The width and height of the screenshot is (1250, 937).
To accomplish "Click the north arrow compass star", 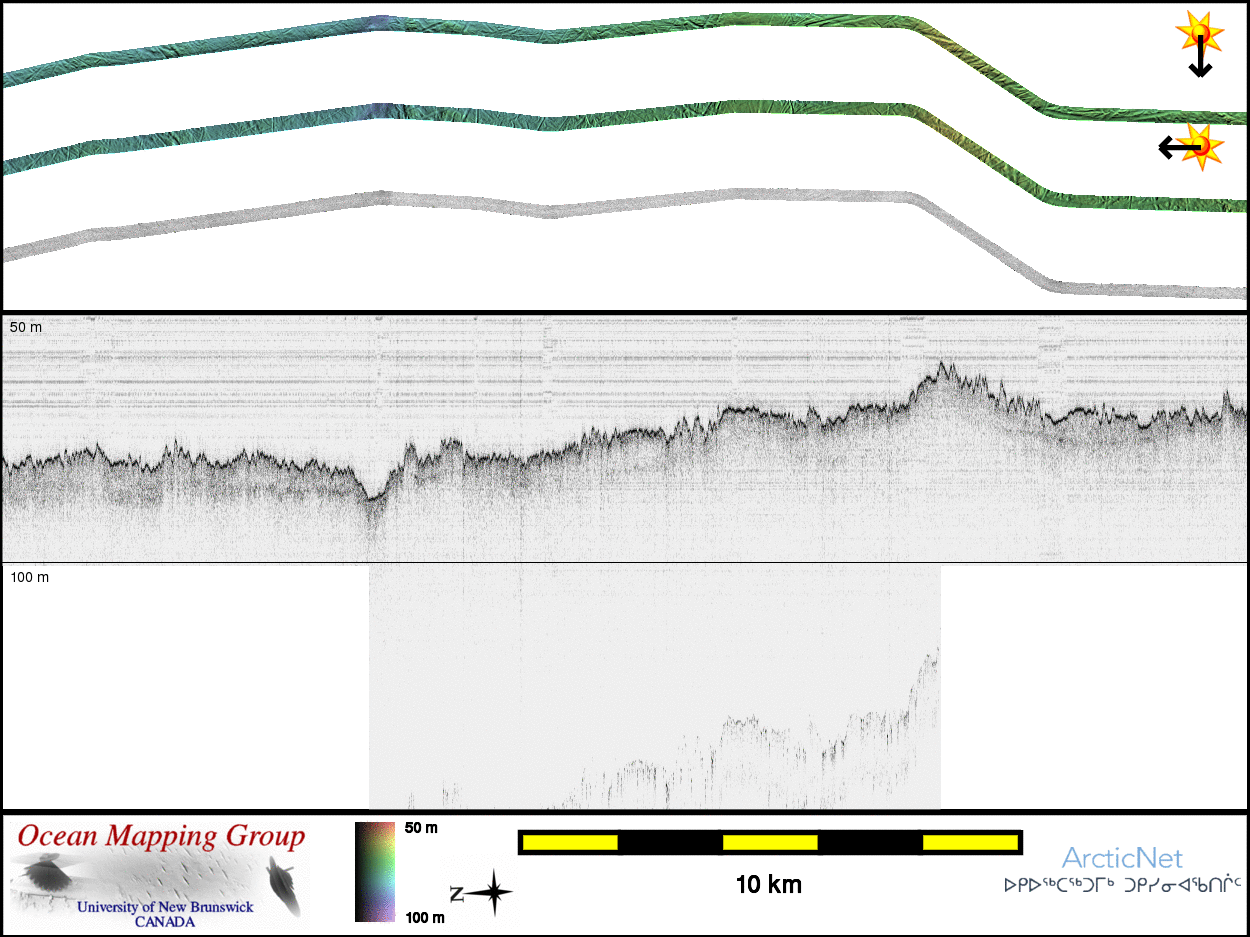I will (495, 893).
